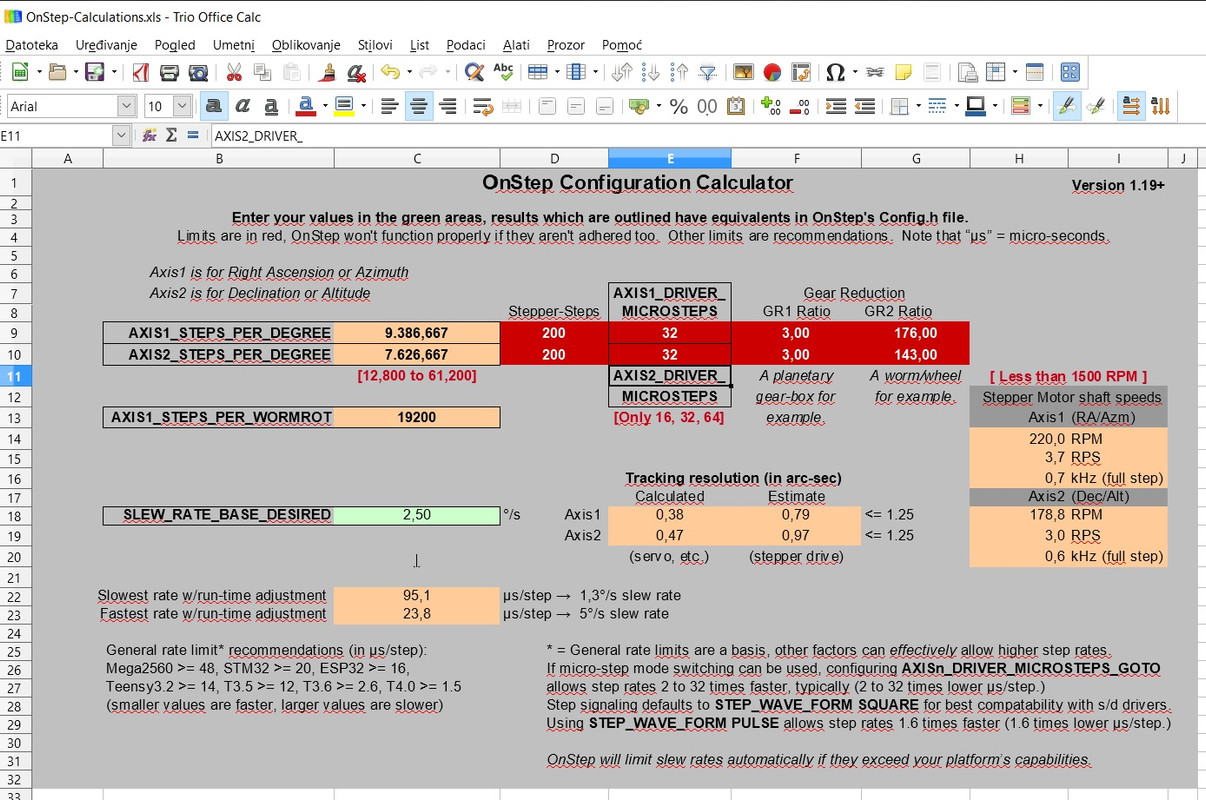The width and height of the screenshot is (1206, 800).
Task: Open Find & Replace icon
Action: coord(474,72)
